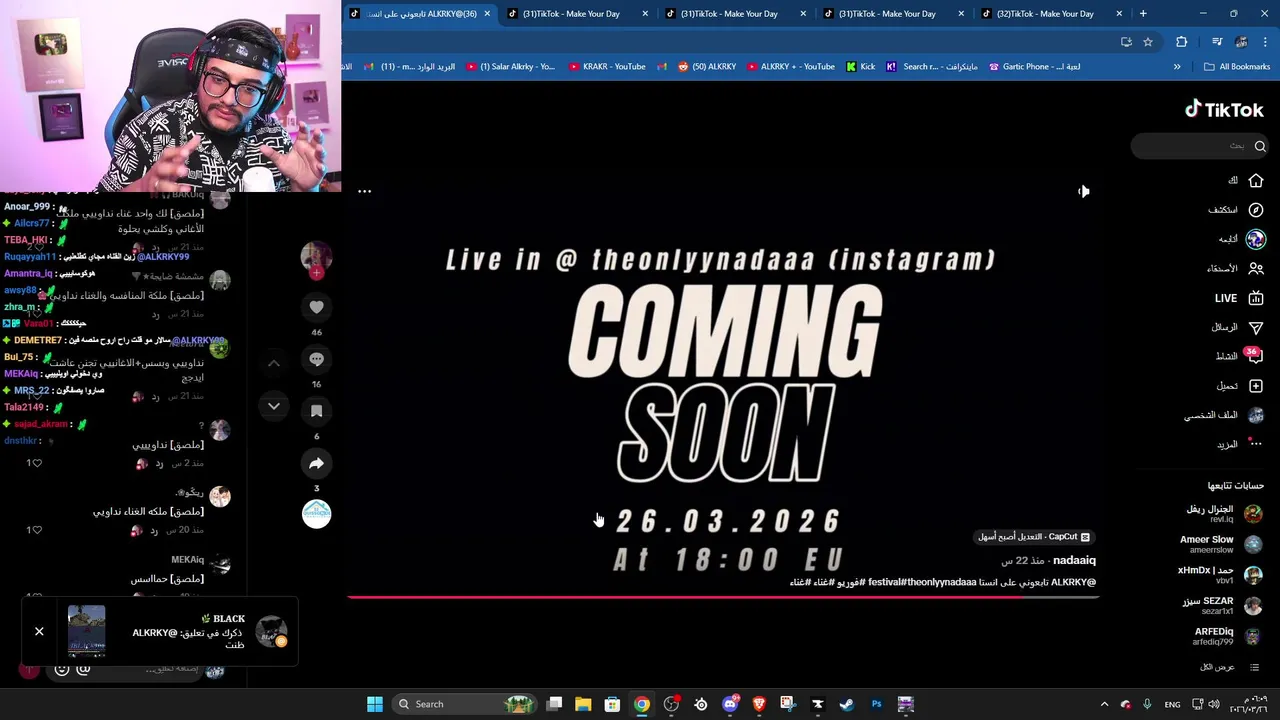Switch to first TikTok Make Your Day tab
Viewport: 1280px width, 720px height.
pos(578,14)
